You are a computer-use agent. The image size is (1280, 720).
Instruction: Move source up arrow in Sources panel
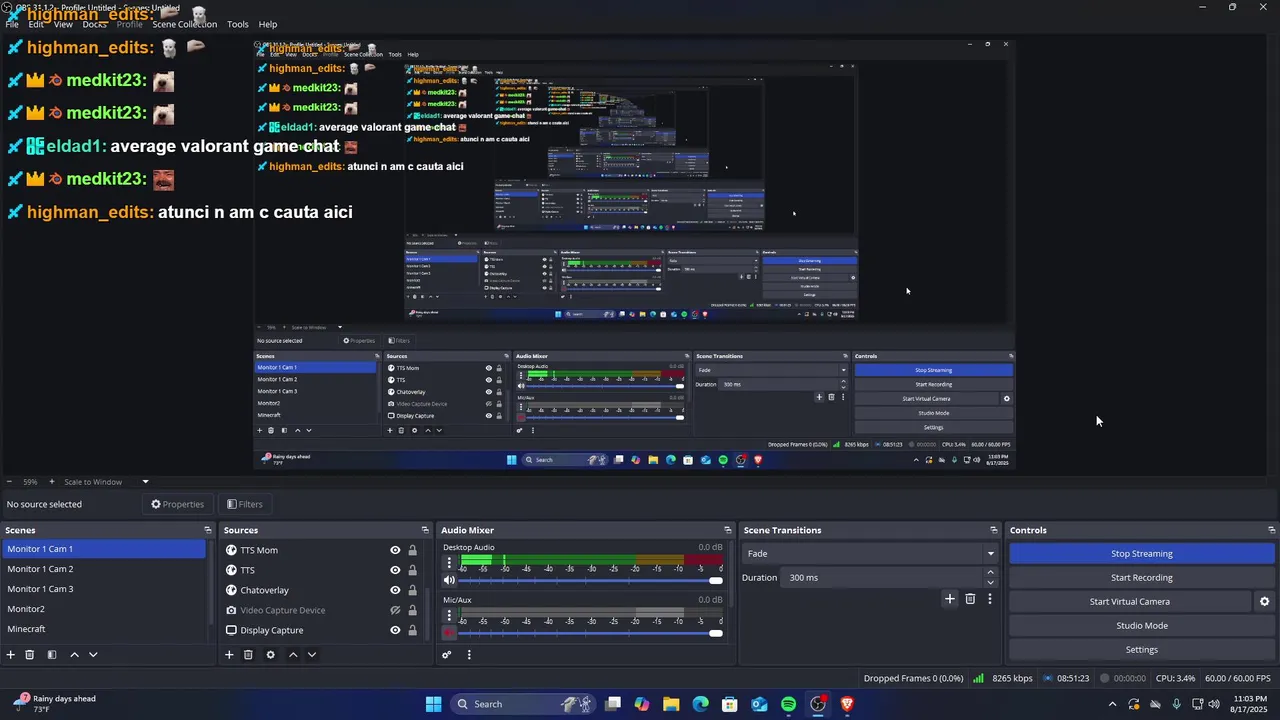tap(293, 655)
